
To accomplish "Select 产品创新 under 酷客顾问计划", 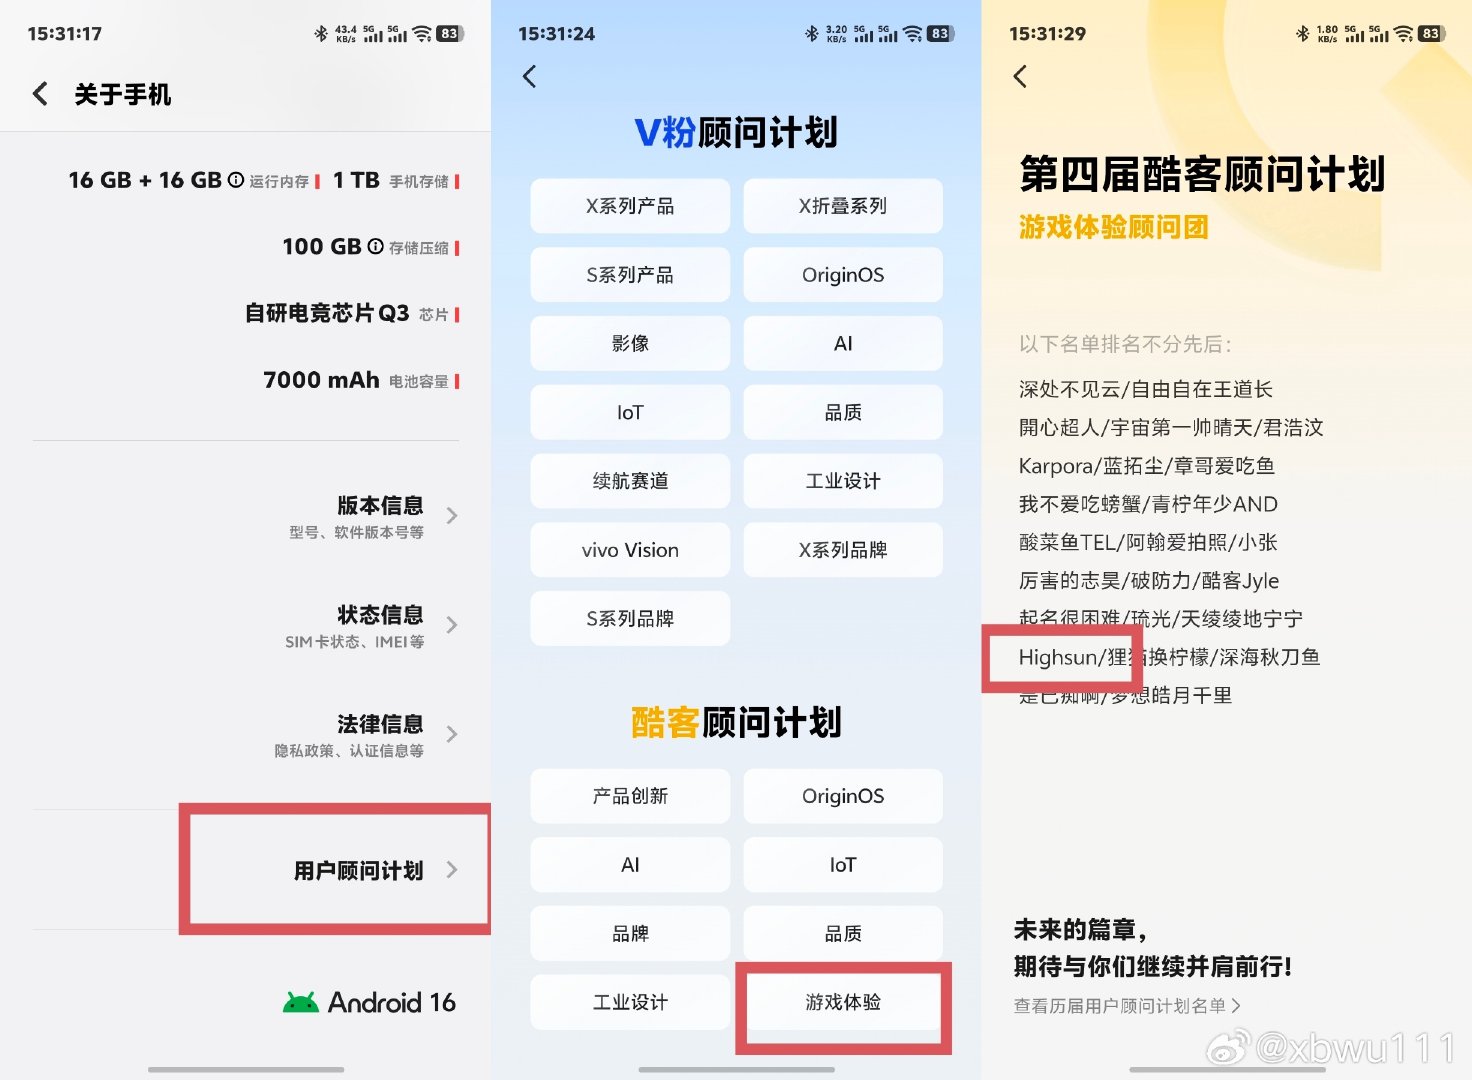I will coord(630,796).
